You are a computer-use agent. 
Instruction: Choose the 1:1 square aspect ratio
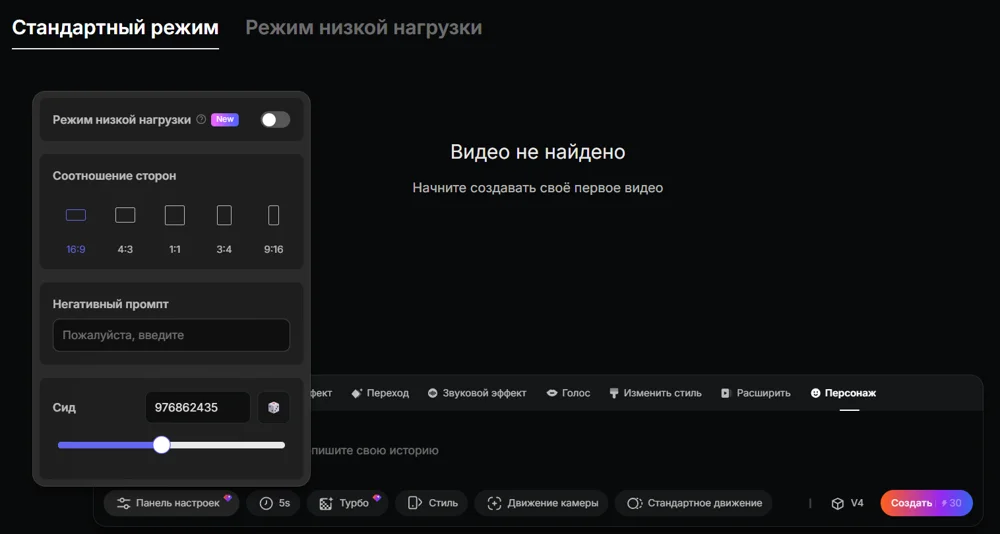point(175,215)
